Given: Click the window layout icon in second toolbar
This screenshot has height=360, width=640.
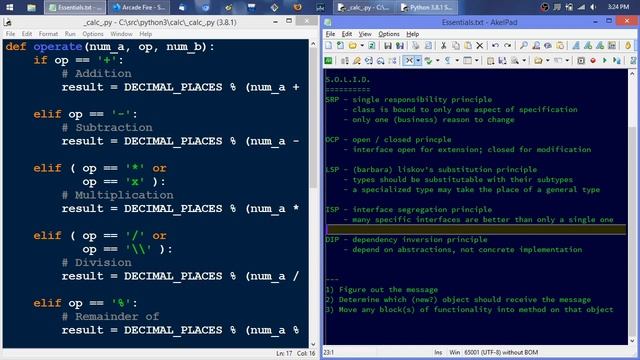Looking at the screenshot, I should tap(467, 60).
